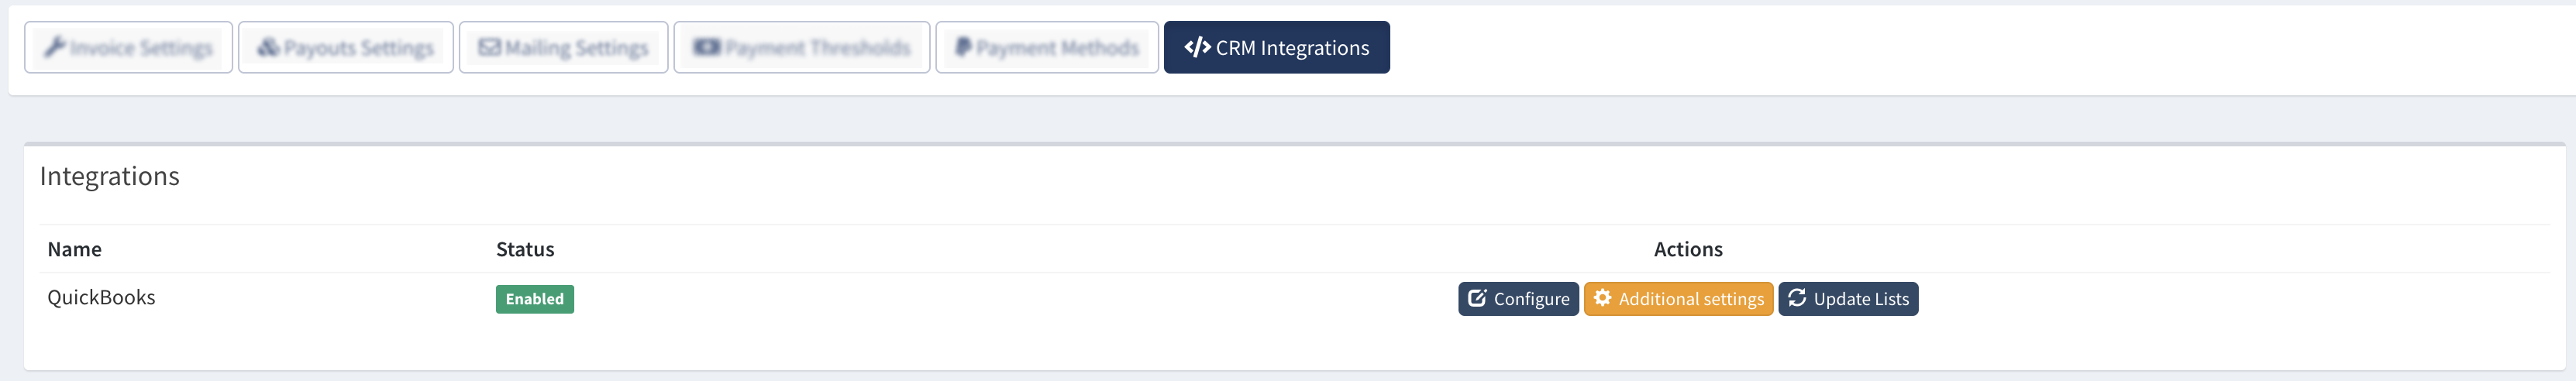Open the Payment Thresholds tab
Screen dimensions: 2576x381
(x=817, y=48)
